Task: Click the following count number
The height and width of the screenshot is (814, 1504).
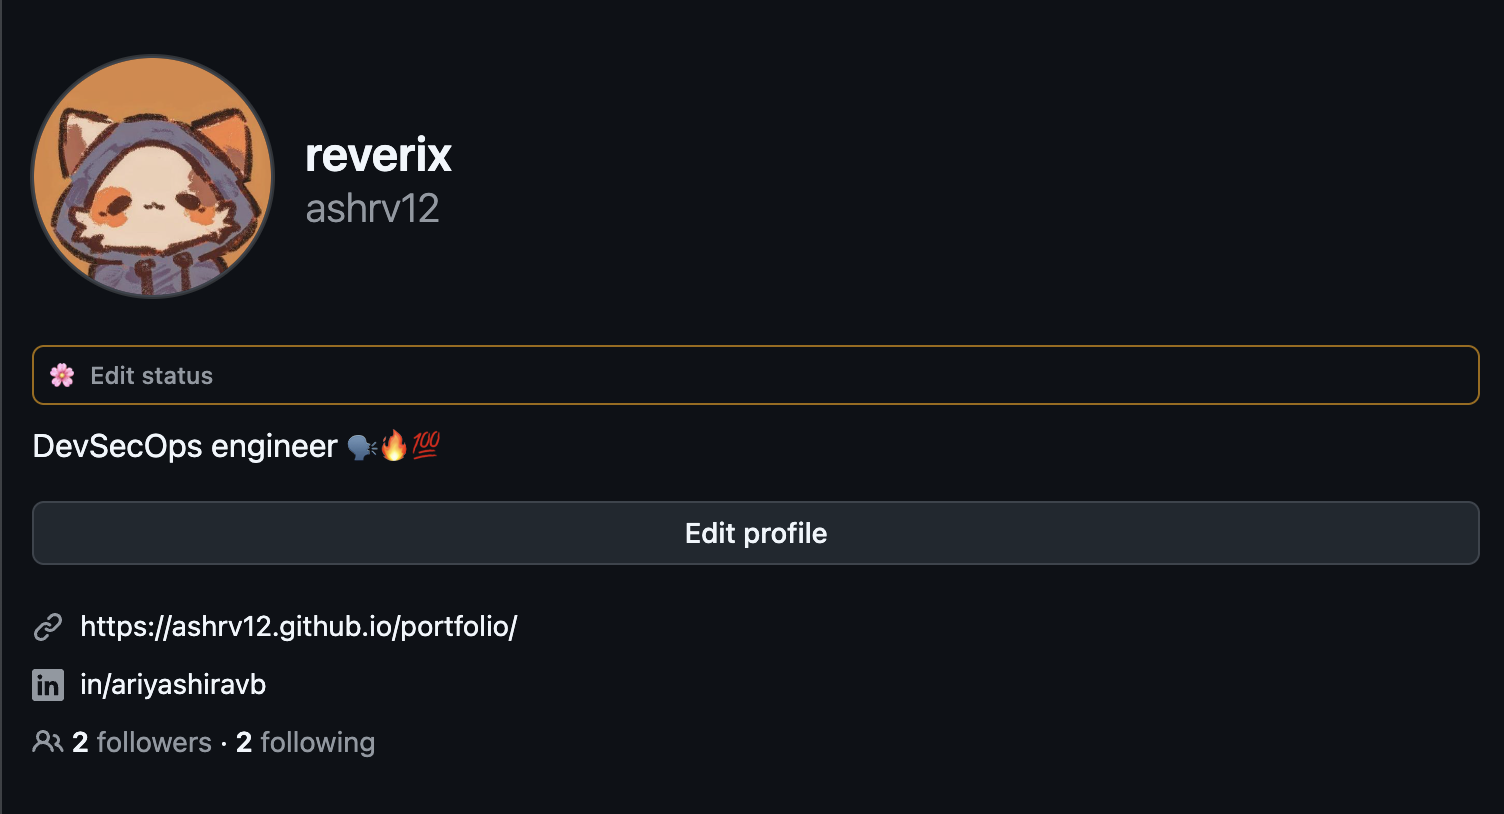Action: tap(244, 742)
